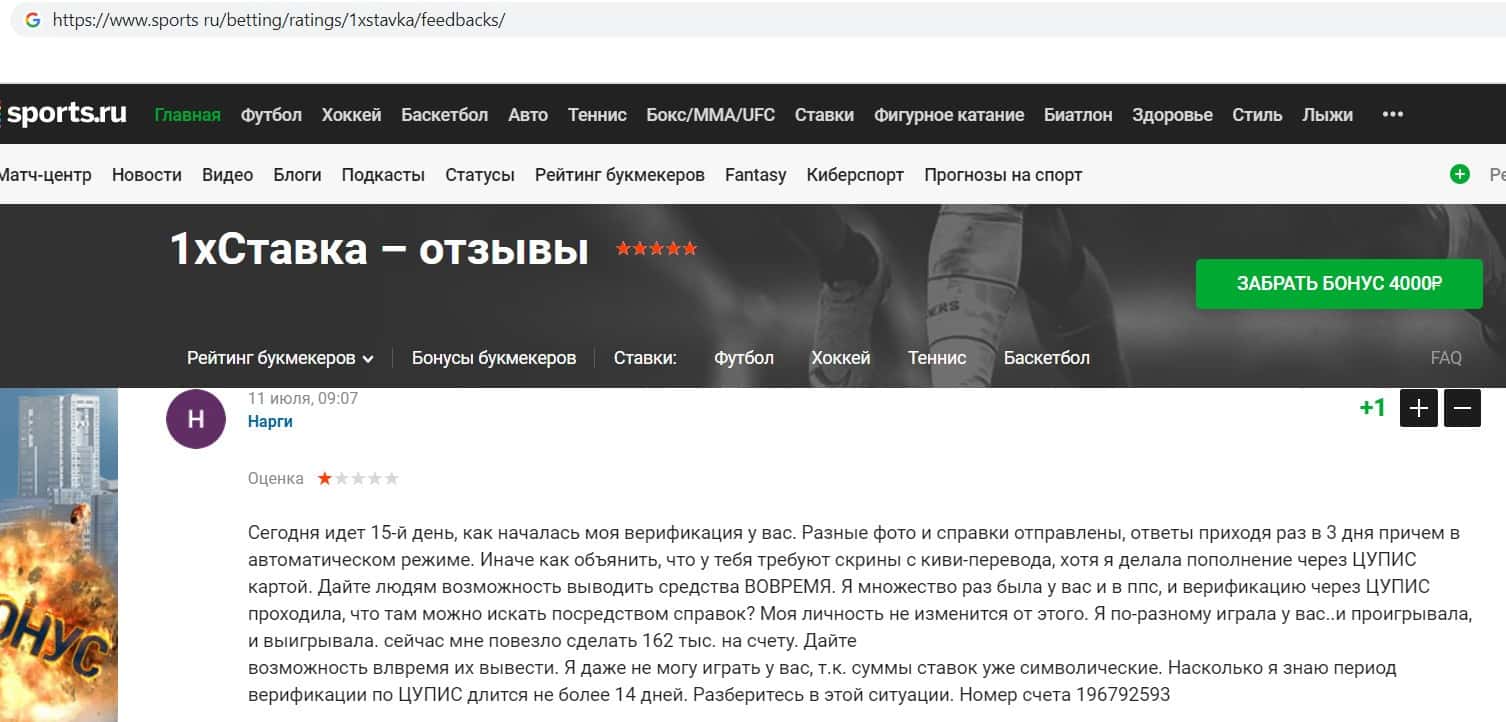Go to the Ставки top menu section

pyautogui.click(x=824, y=115)
